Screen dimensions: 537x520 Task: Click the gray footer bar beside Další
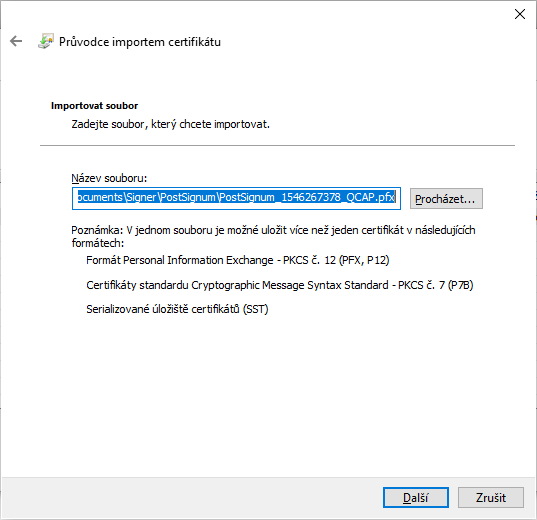click(x=192, y=497)
